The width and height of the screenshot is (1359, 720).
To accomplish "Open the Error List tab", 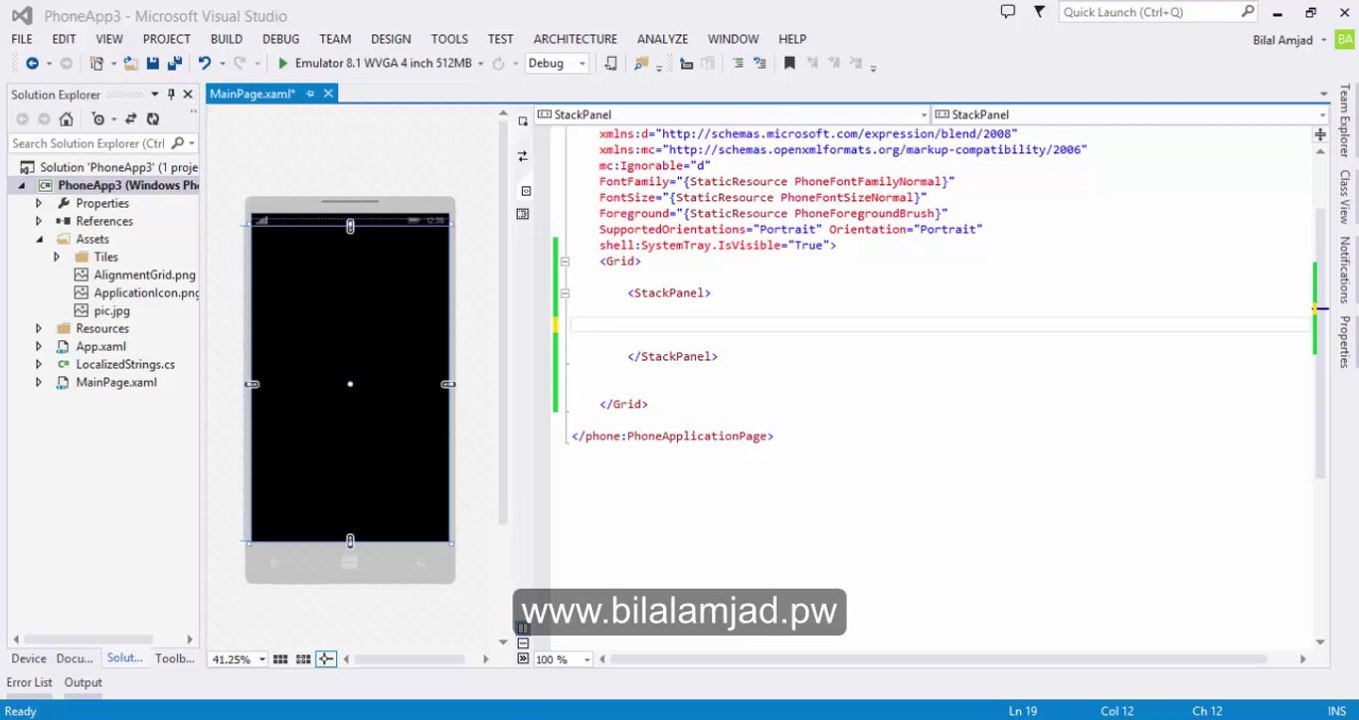I will [x=29, y=682].
